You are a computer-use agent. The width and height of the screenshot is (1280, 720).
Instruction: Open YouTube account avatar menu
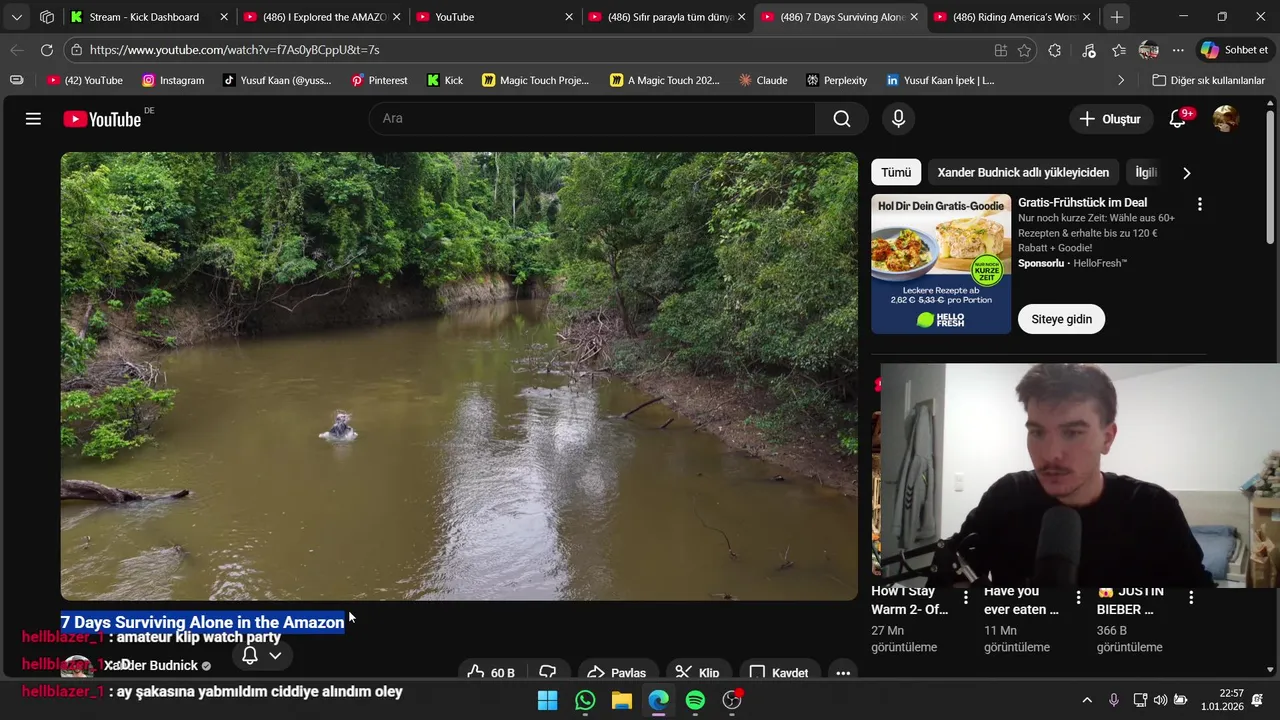click(x=1226, y=119)
